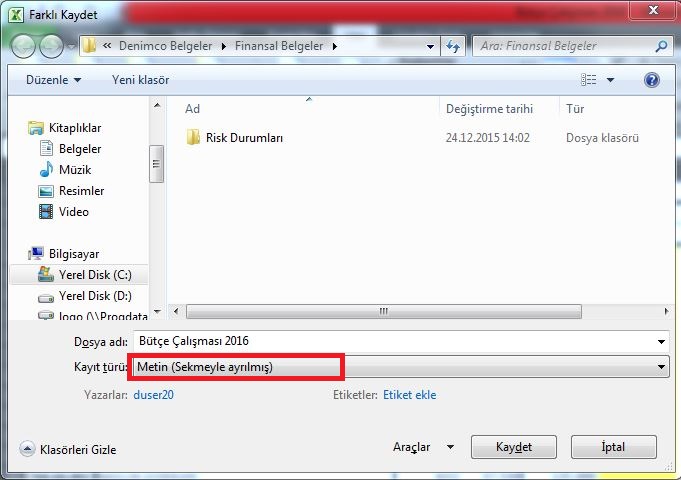The height and width of the screenshot is (480, 681).
Task: Click the Video film icon
Action: [46, 212]
